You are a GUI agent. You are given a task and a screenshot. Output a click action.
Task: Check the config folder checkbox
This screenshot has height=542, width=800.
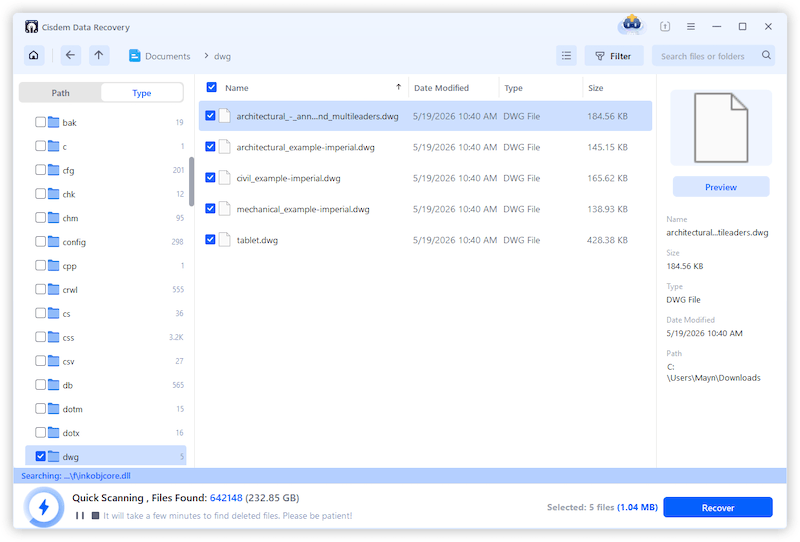40,241
